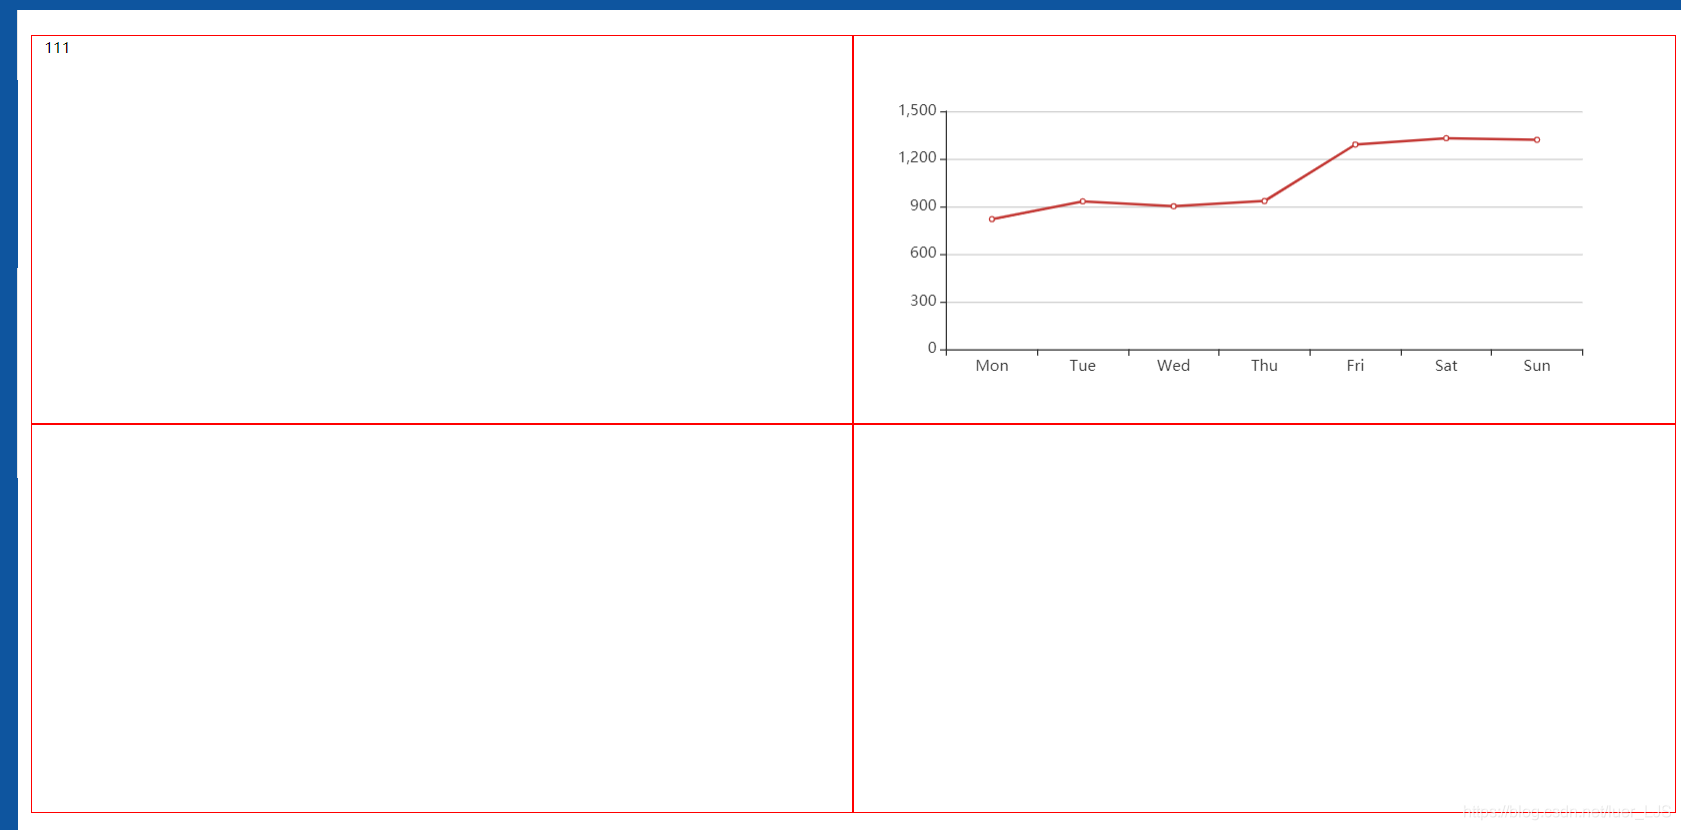Click the Thu data point on line chart

point(1265,201)
